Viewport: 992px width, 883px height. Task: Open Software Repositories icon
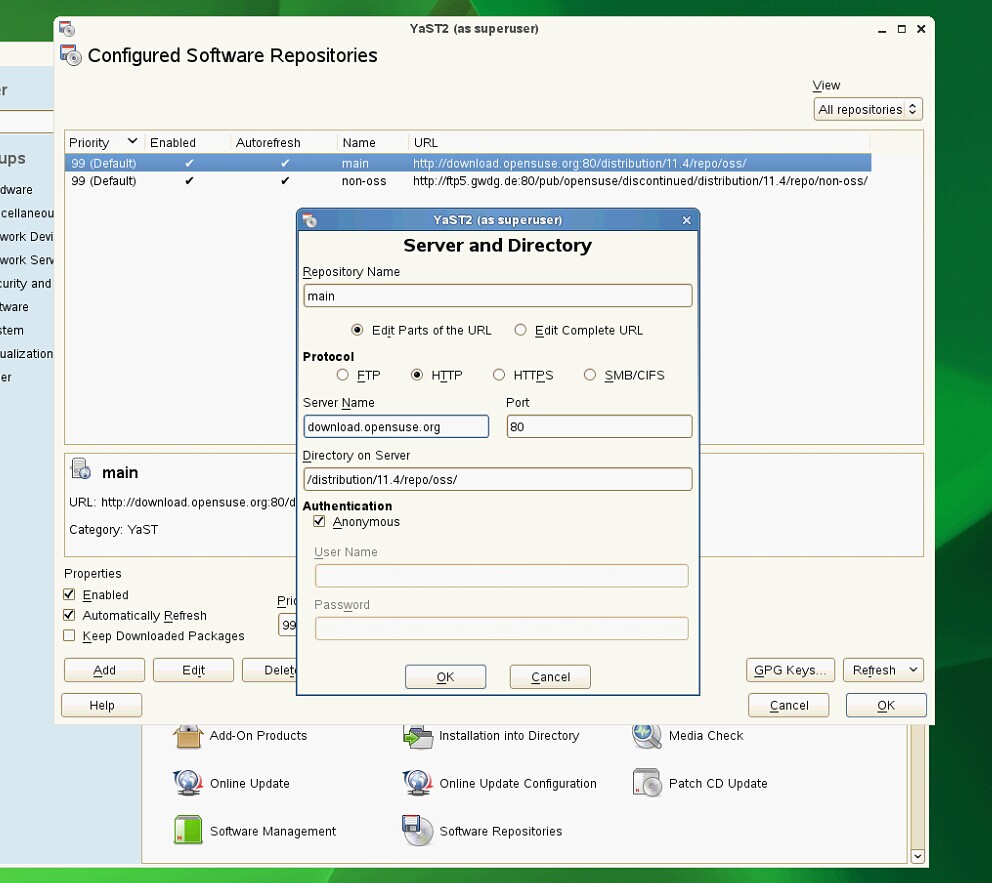click(418, 831)
